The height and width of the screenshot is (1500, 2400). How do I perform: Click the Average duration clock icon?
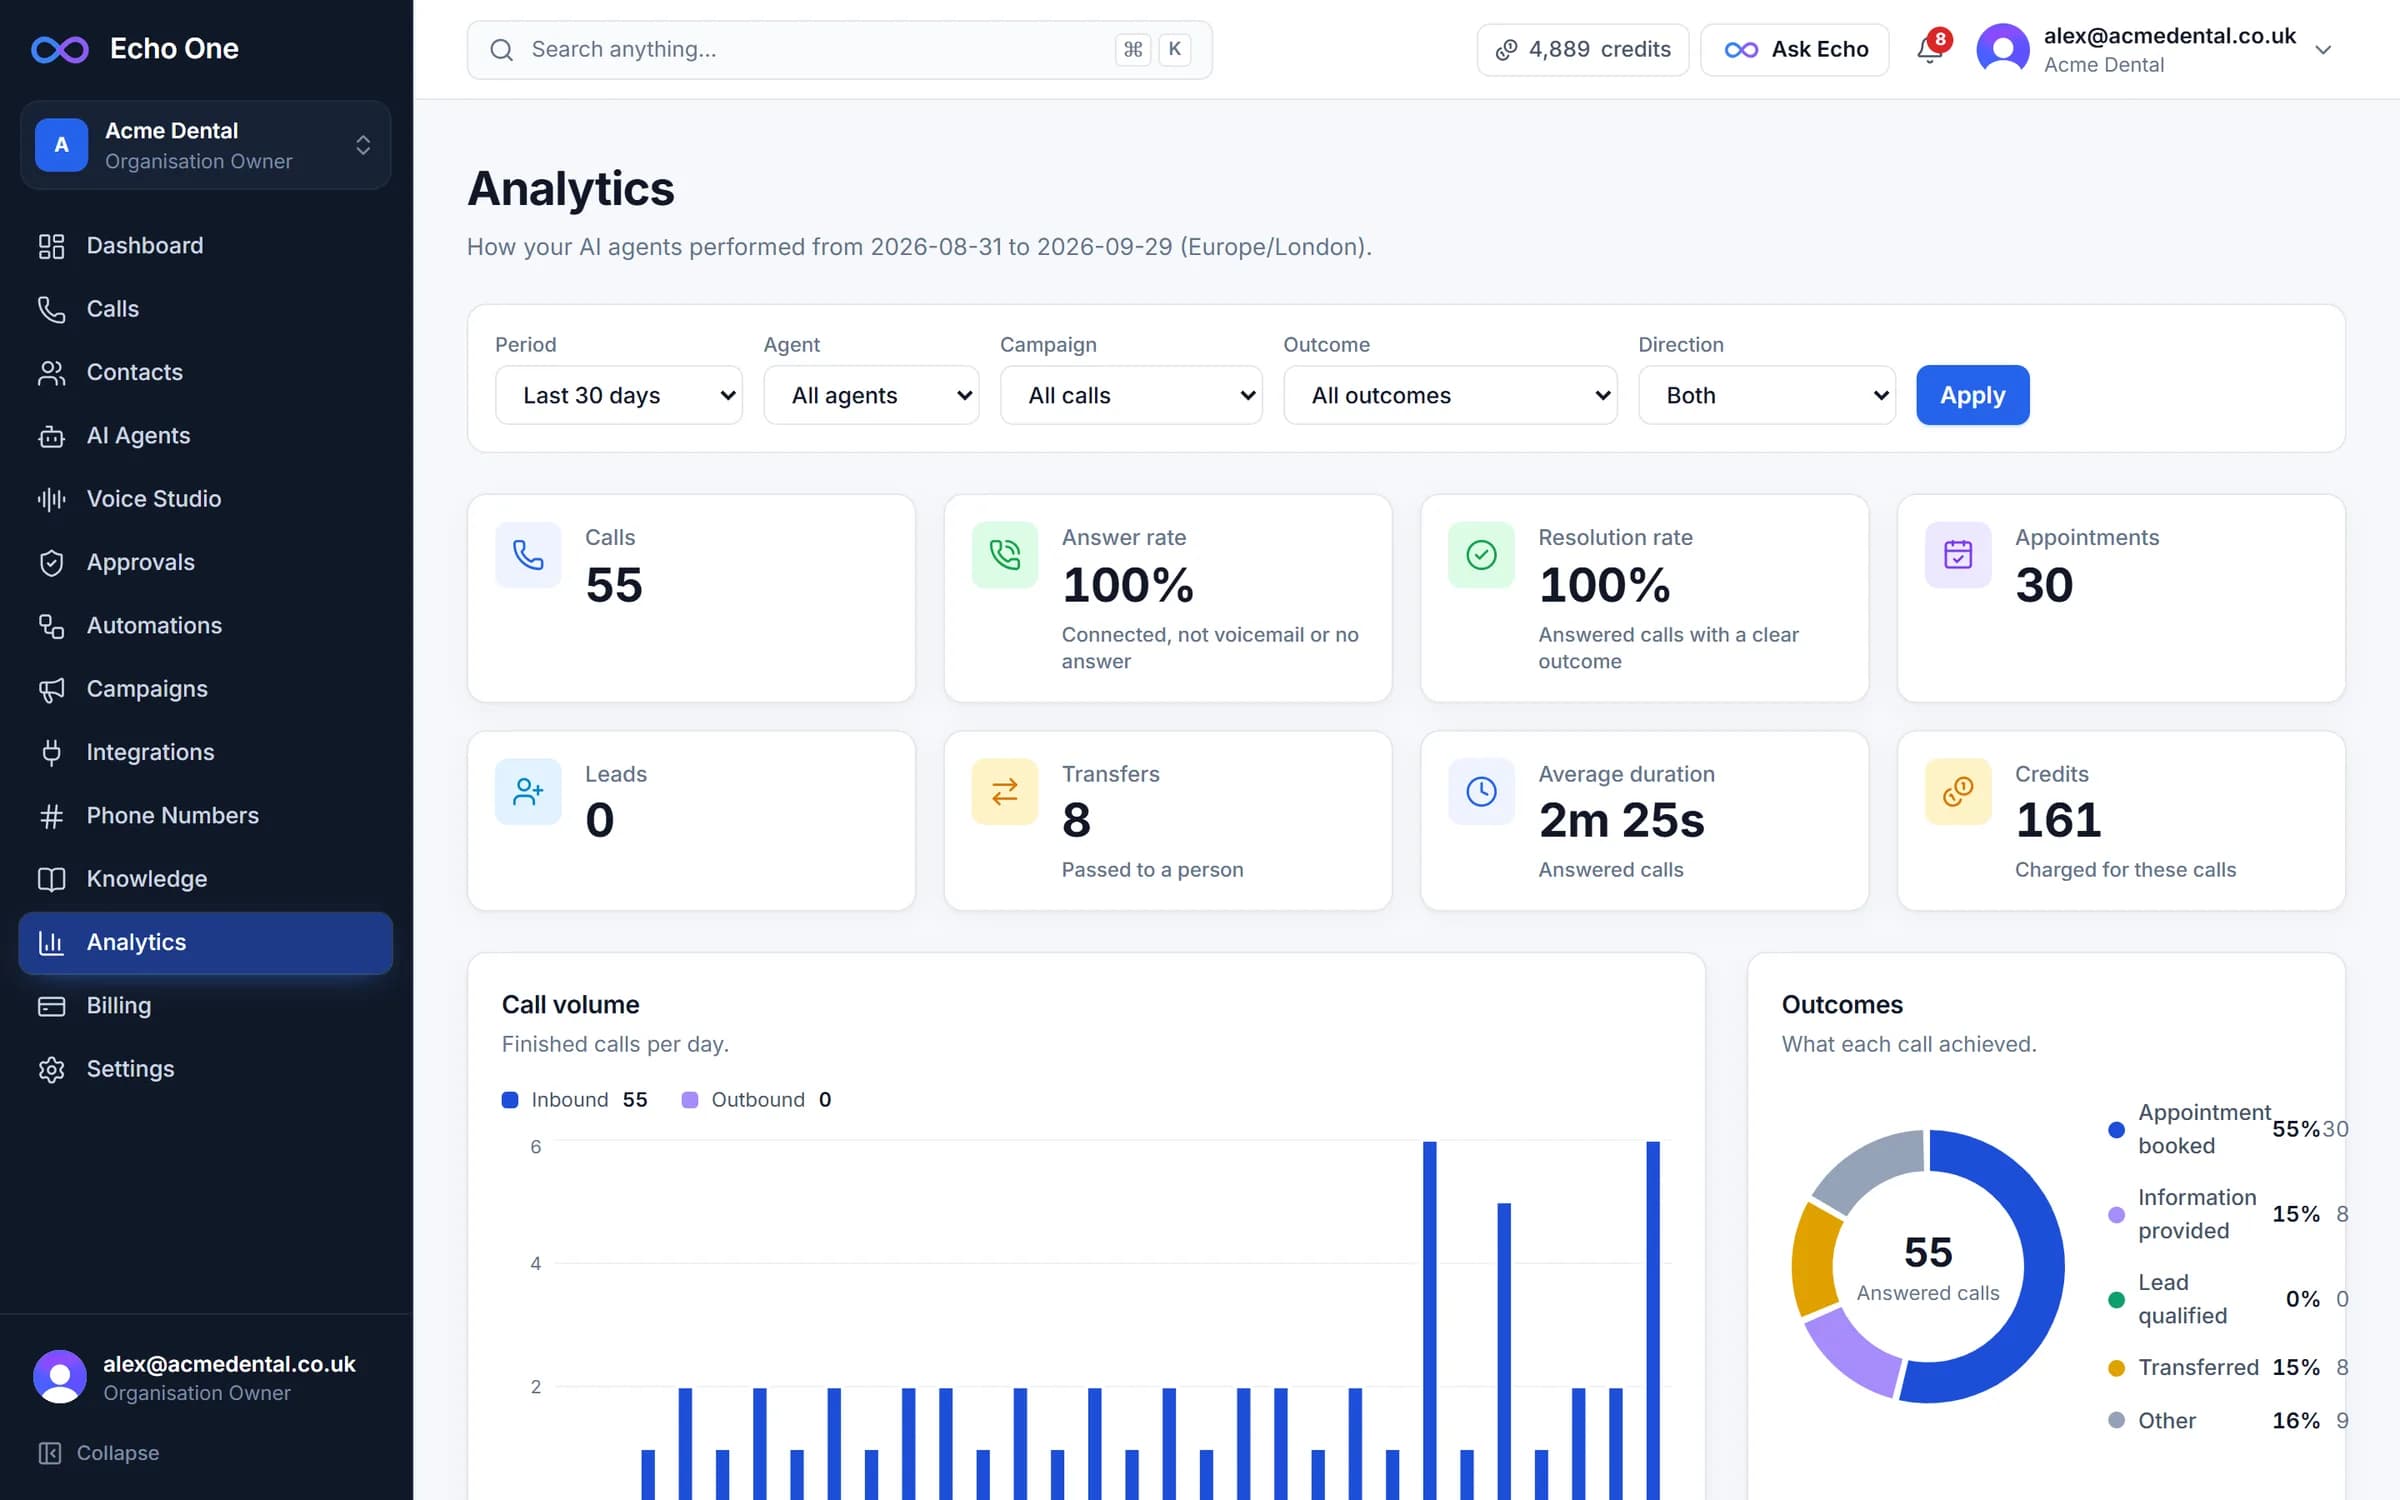tap(1481, 792)
